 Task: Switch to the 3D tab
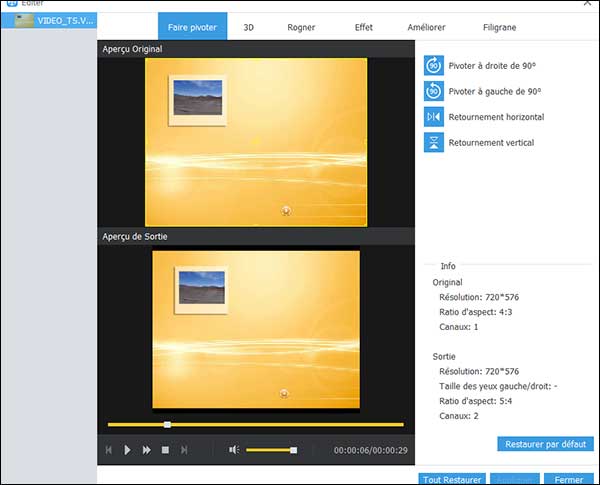(249, 27)
